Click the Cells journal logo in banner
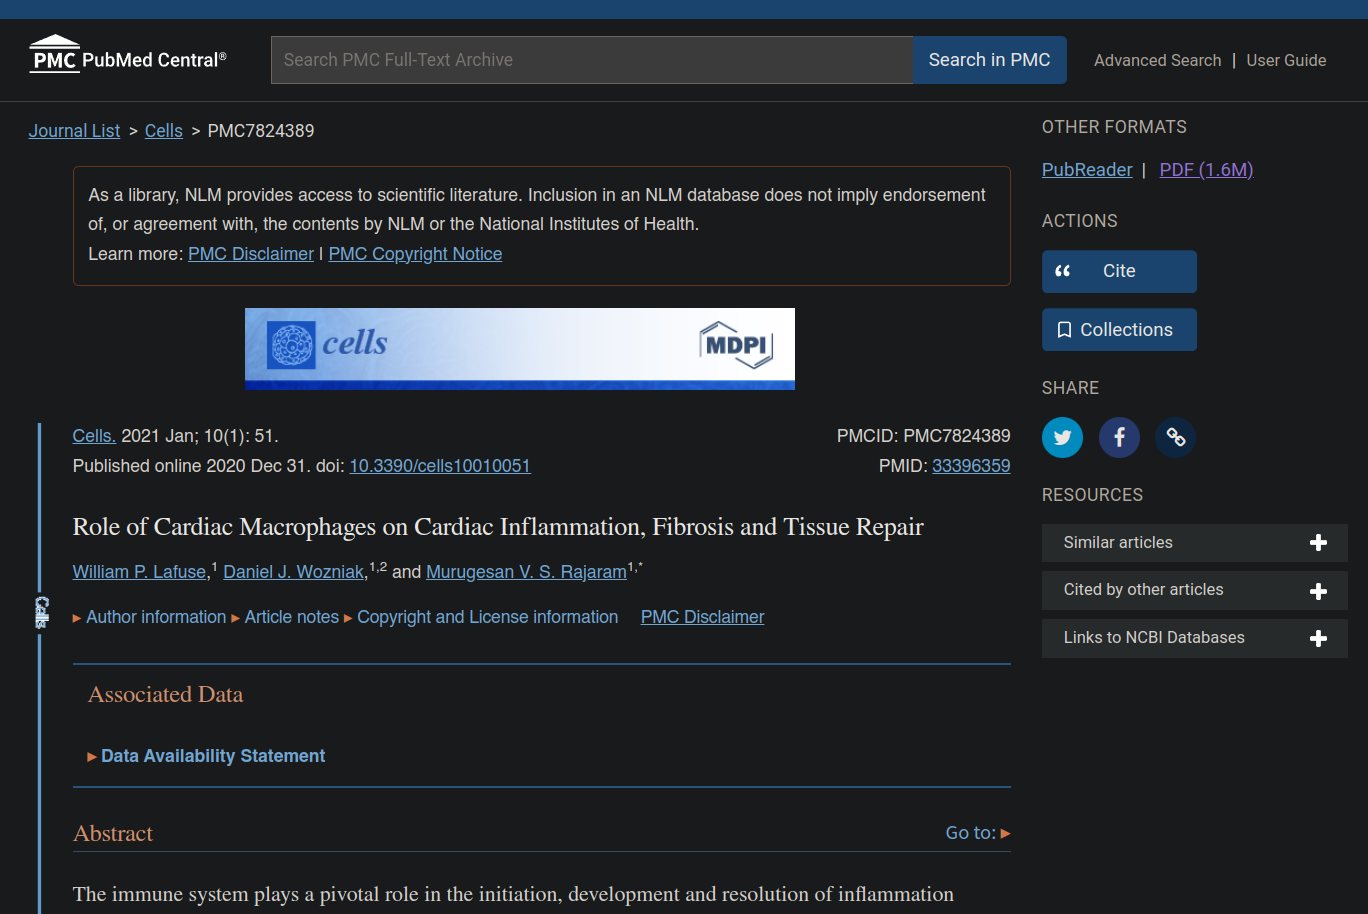Viewport: 1368px width, 914px height. [x=328, y=344]
